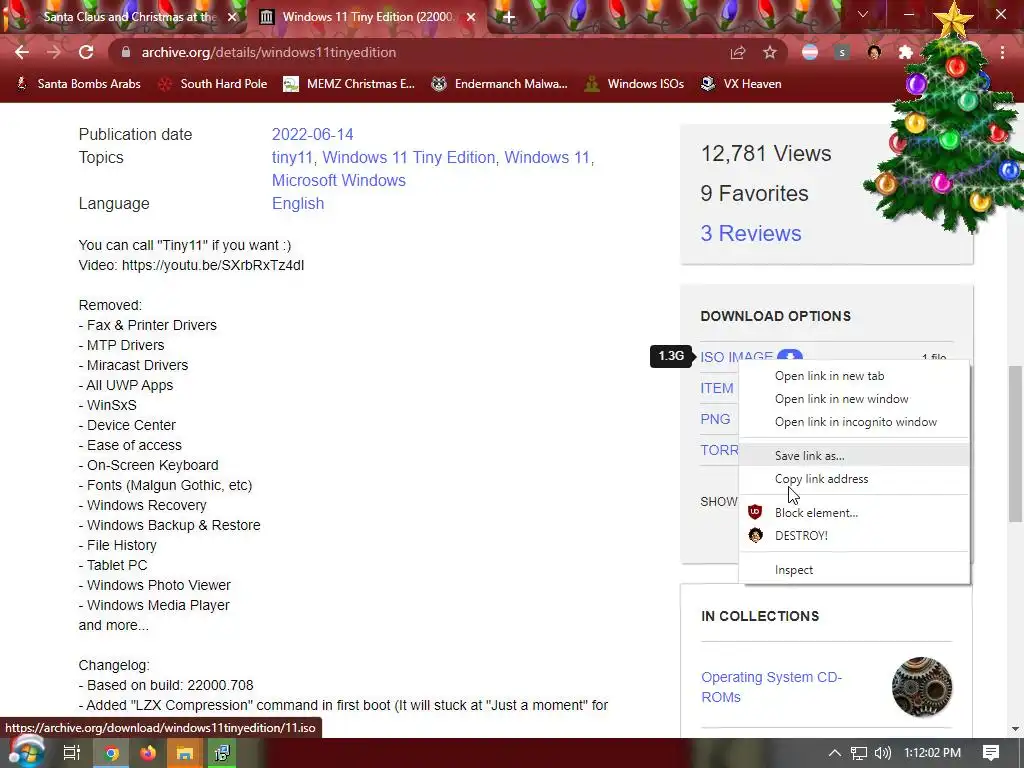Select Save link as... from context menu
1024x768 pixels.
pos(854,456)
